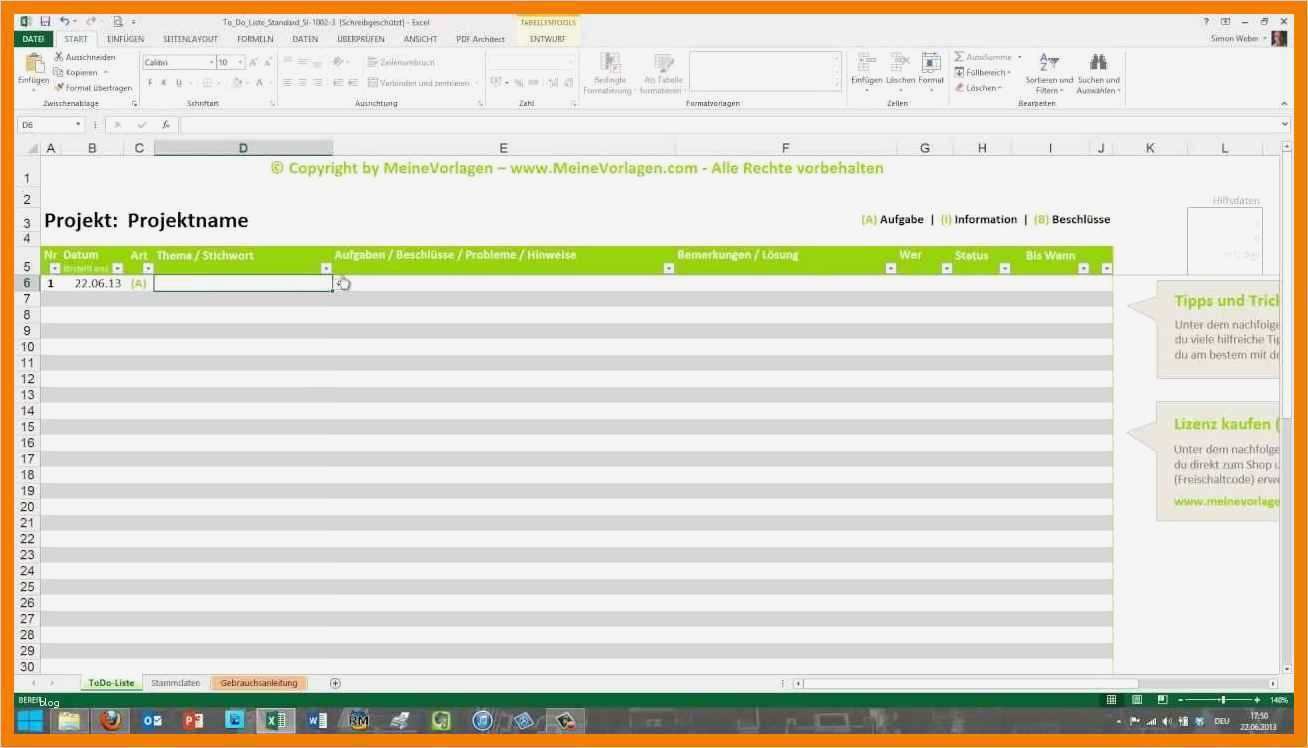Click the Sortieren und Filtern icon
1308x748 pixels.
[x=1048, y=62]
